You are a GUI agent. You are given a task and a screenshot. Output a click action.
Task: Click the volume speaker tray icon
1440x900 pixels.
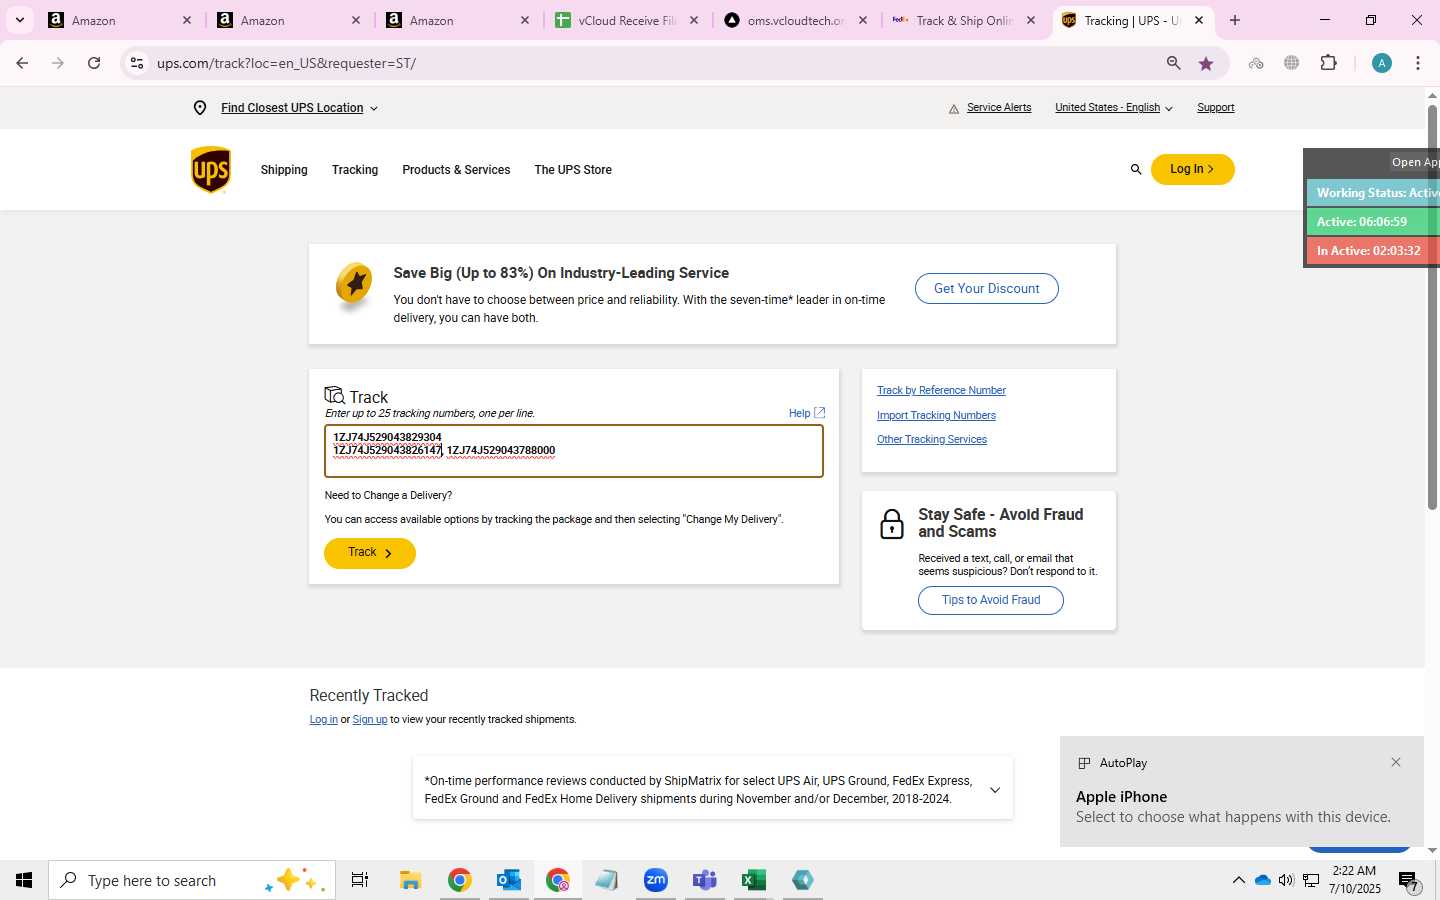[x=1286, y=880]
